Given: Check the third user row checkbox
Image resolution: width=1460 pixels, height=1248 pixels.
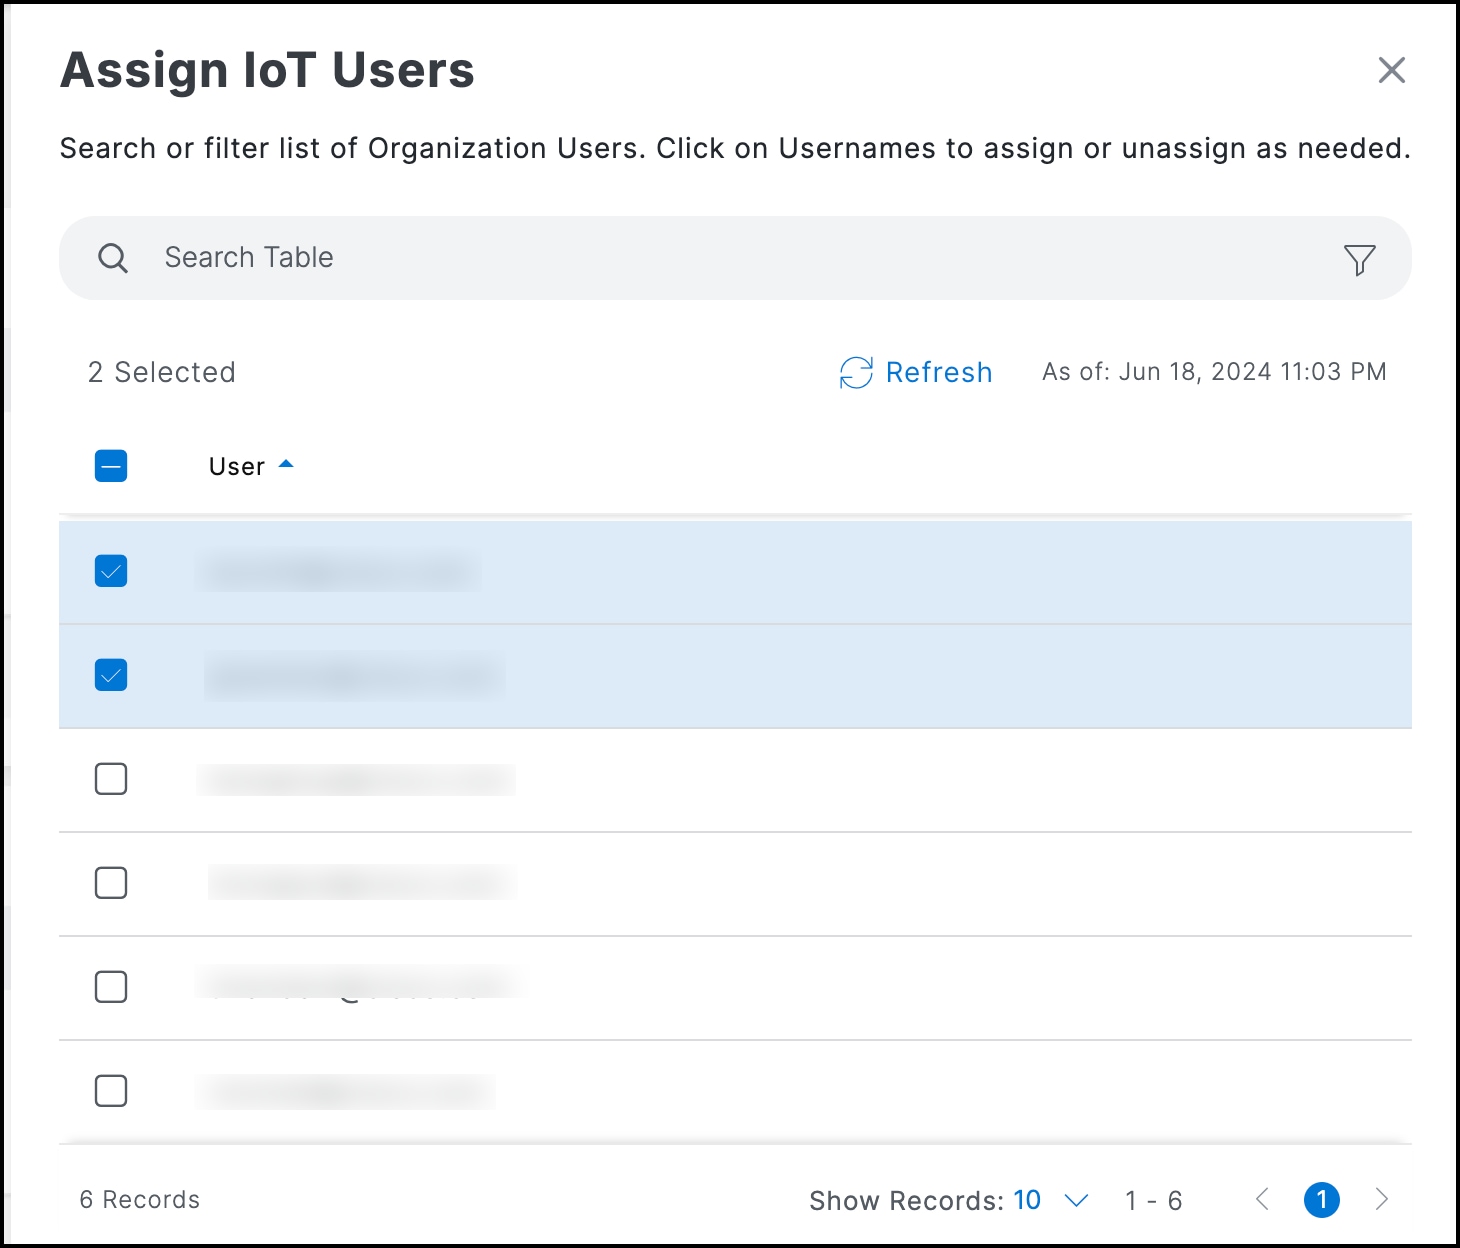Looking at the screenshot, I should coord(111,779).
